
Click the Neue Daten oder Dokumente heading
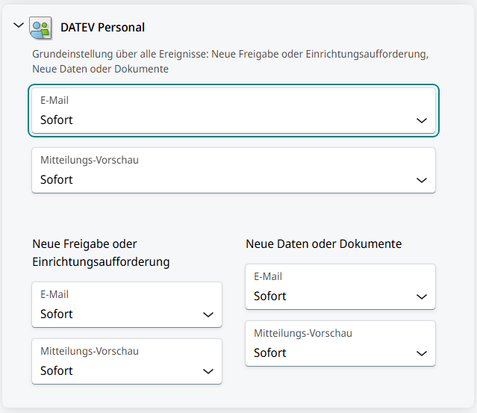[x=324, y=244]
